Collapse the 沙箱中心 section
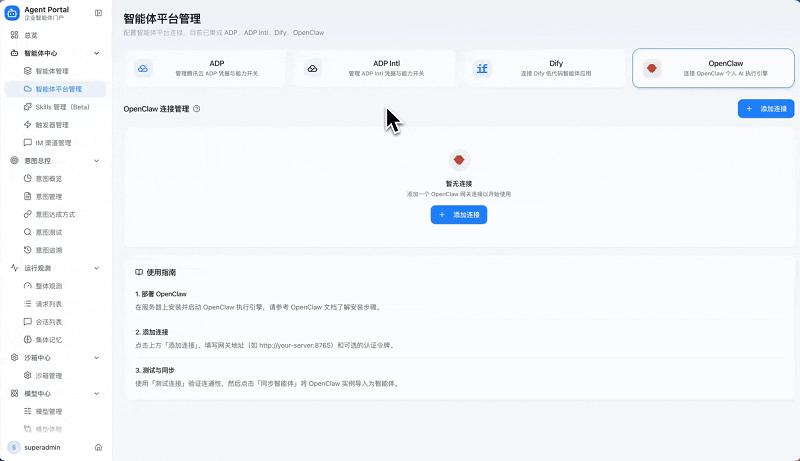The width and height of the screenshot is (800, 461). (96, 357)
